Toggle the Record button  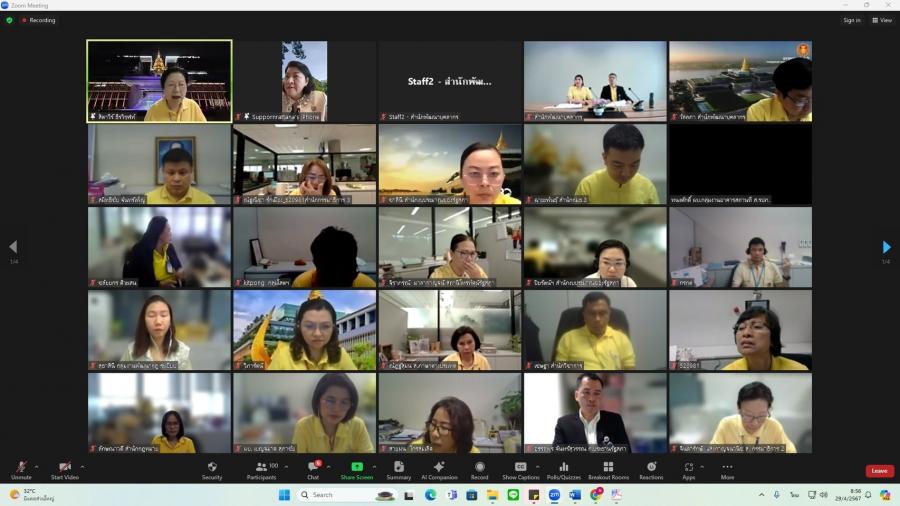[x=480, y=469]
